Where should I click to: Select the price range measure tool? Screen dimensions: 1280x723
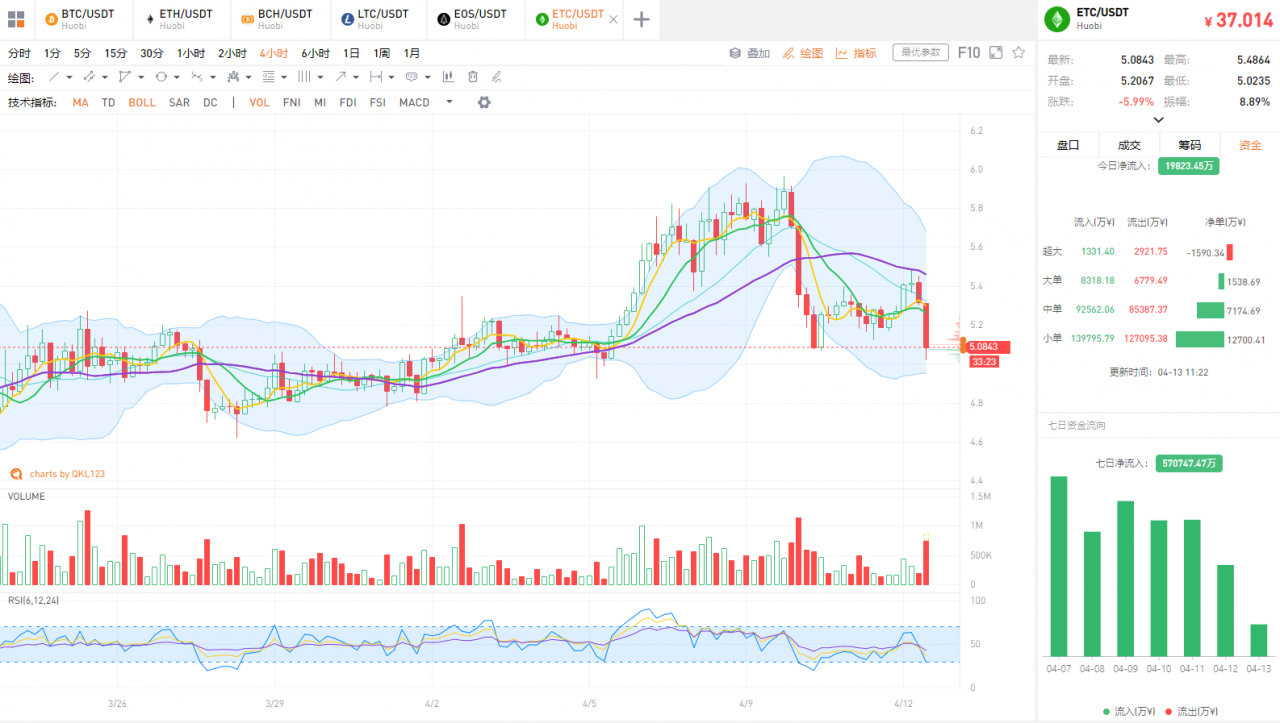[x=376, y=77]
